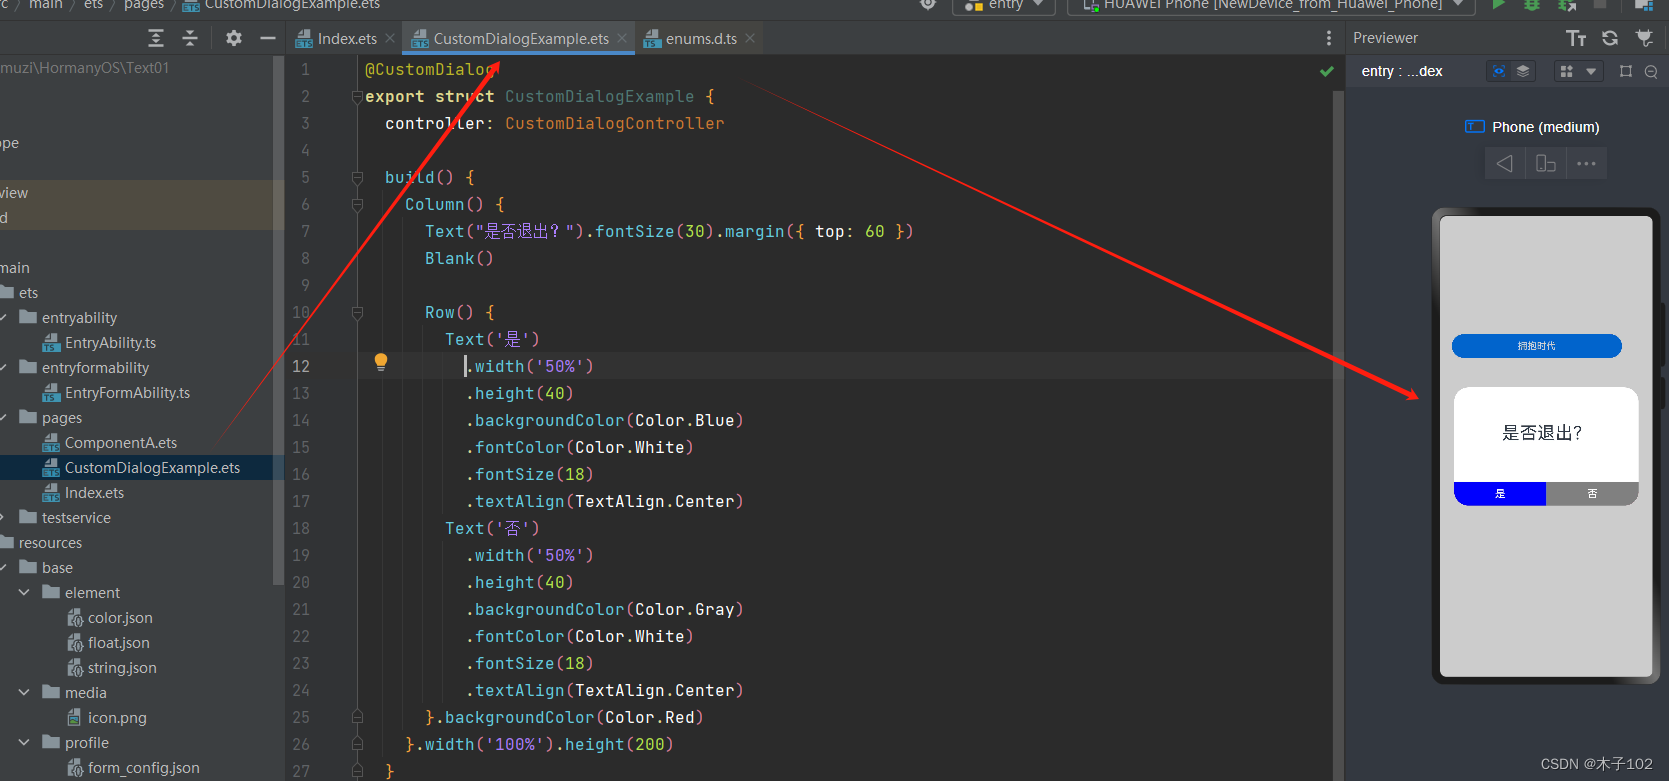Image resolution: width=1669 pixels, height=781 pixels.
Task: Expand all in the project tree toolbar
Action: pos(156,38)
